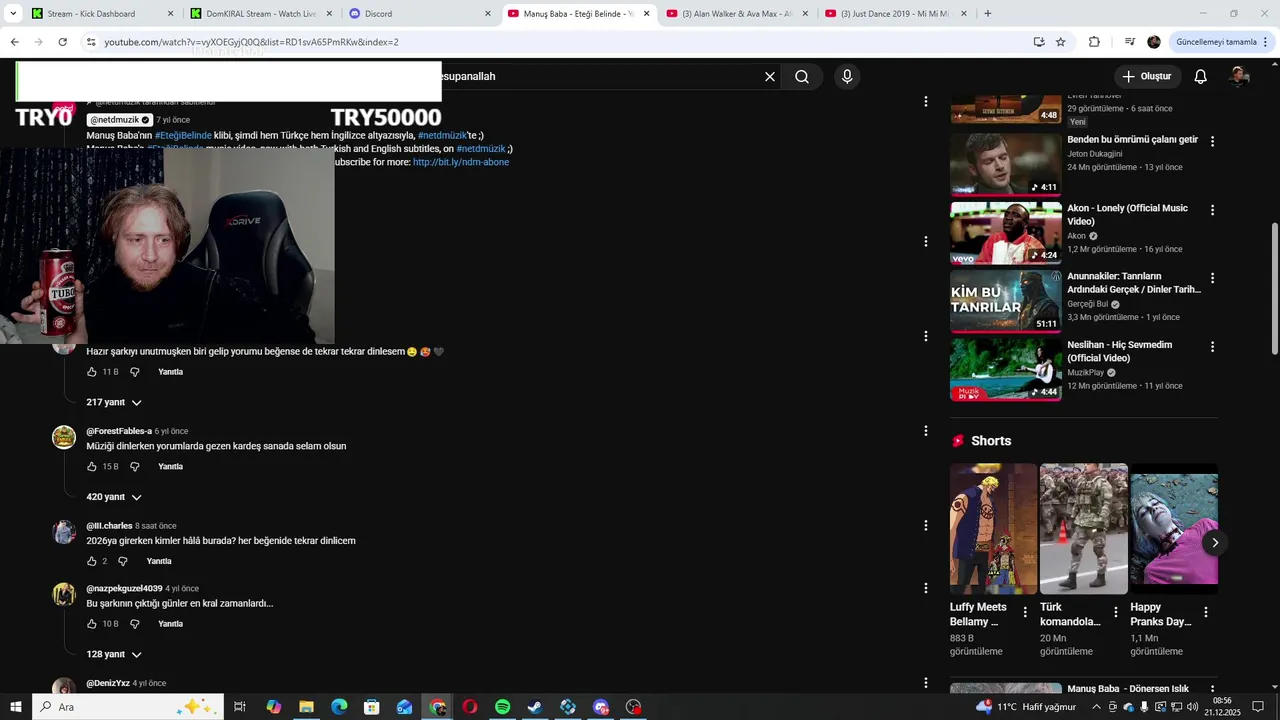Open options for 'Türk komandola...' short
Image resolution: width=1280 pixels, height=720 pixels.
point(1115,612)
